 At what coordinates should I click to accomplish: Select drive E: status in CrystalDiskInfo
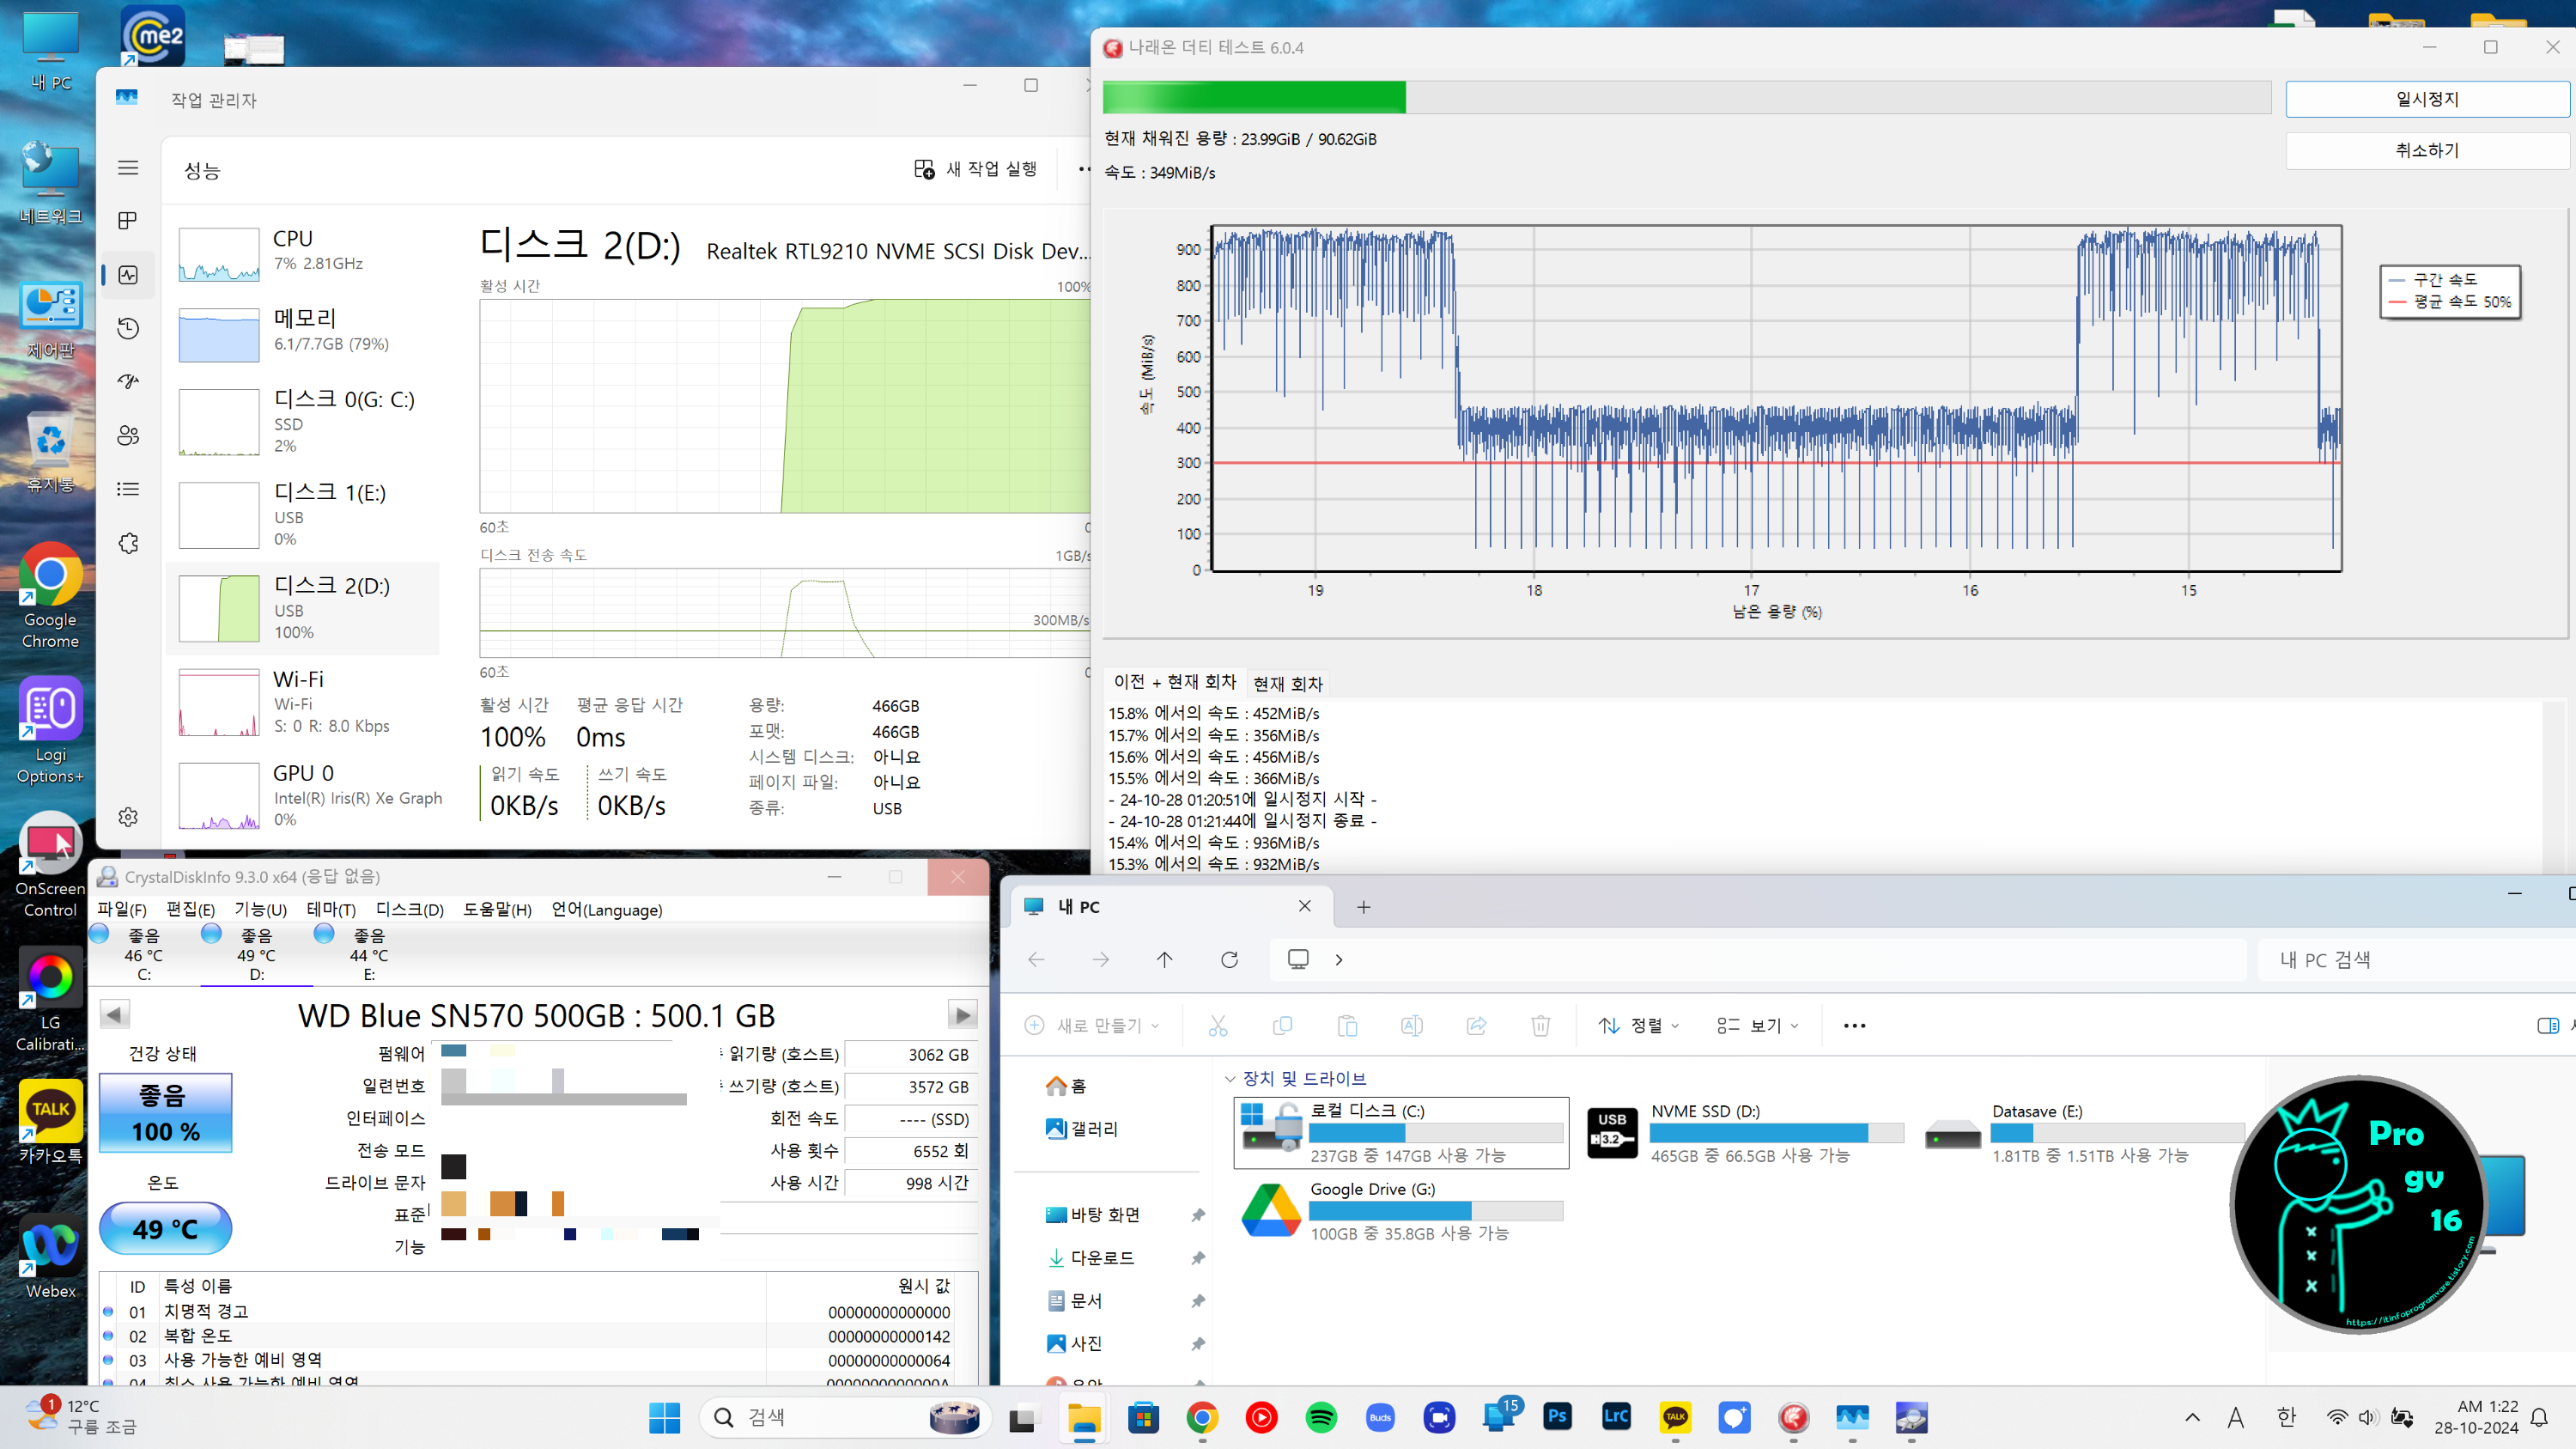coord(367,954)
